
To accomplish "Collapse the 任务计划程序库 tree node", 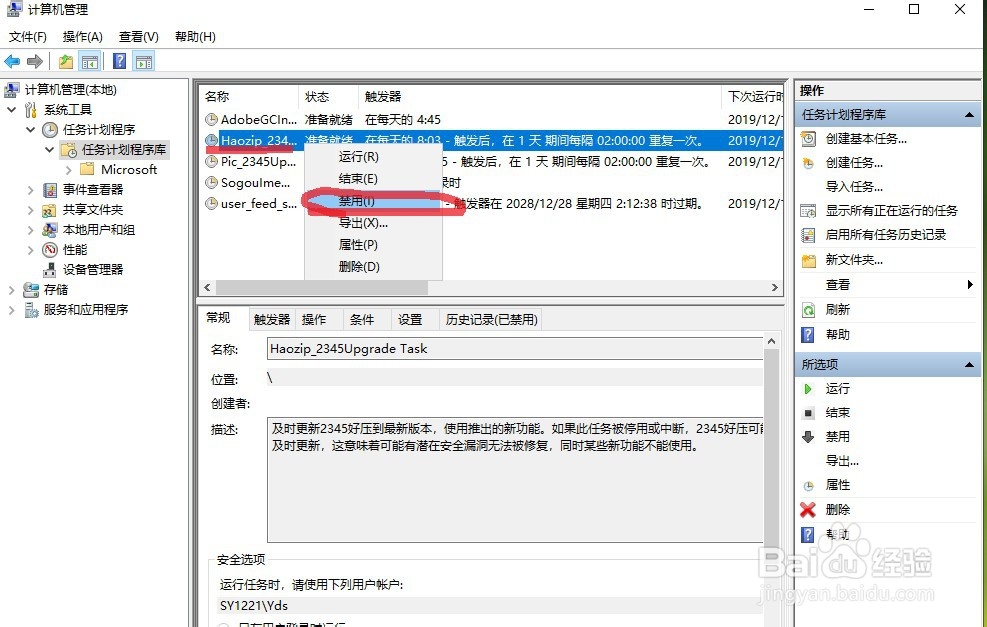I will [x=49, y=150].
